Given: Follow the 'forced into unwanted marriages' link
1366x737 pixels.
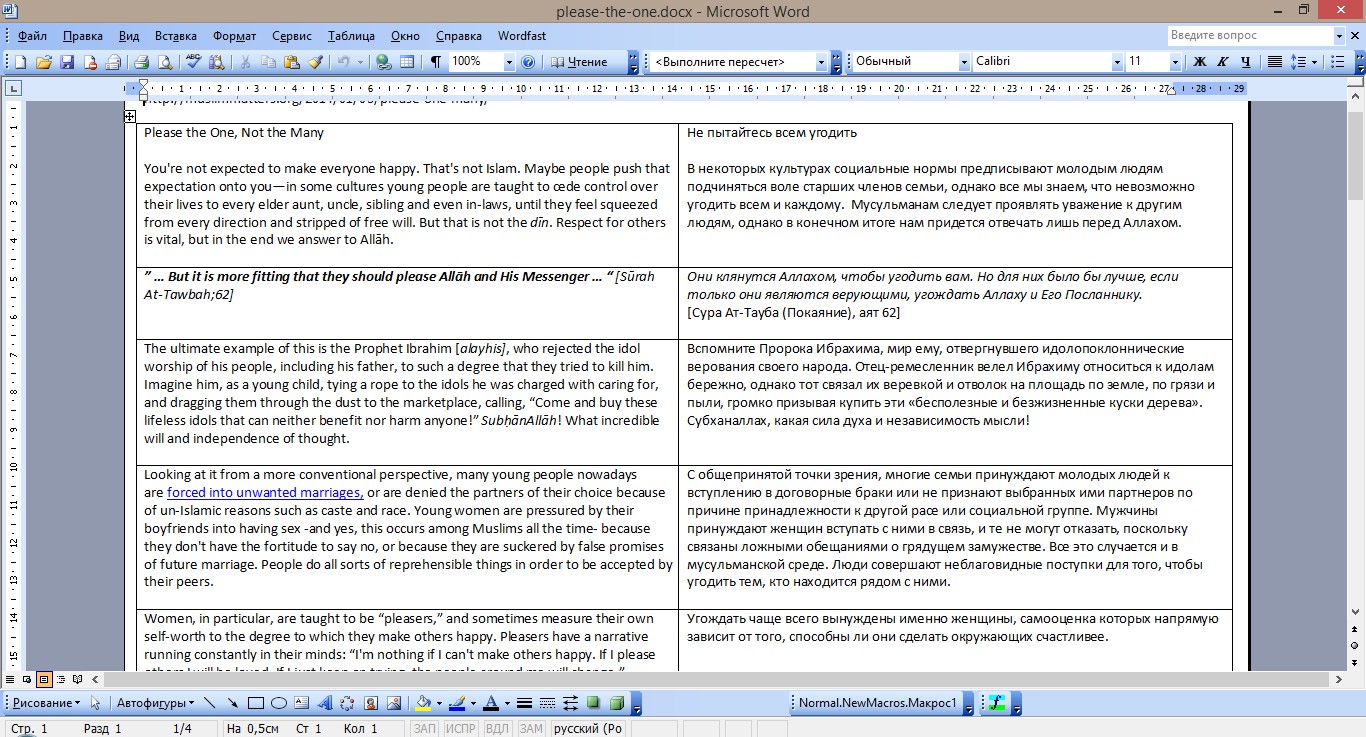Looking at the screenshot, I should (x=265, y=493).
